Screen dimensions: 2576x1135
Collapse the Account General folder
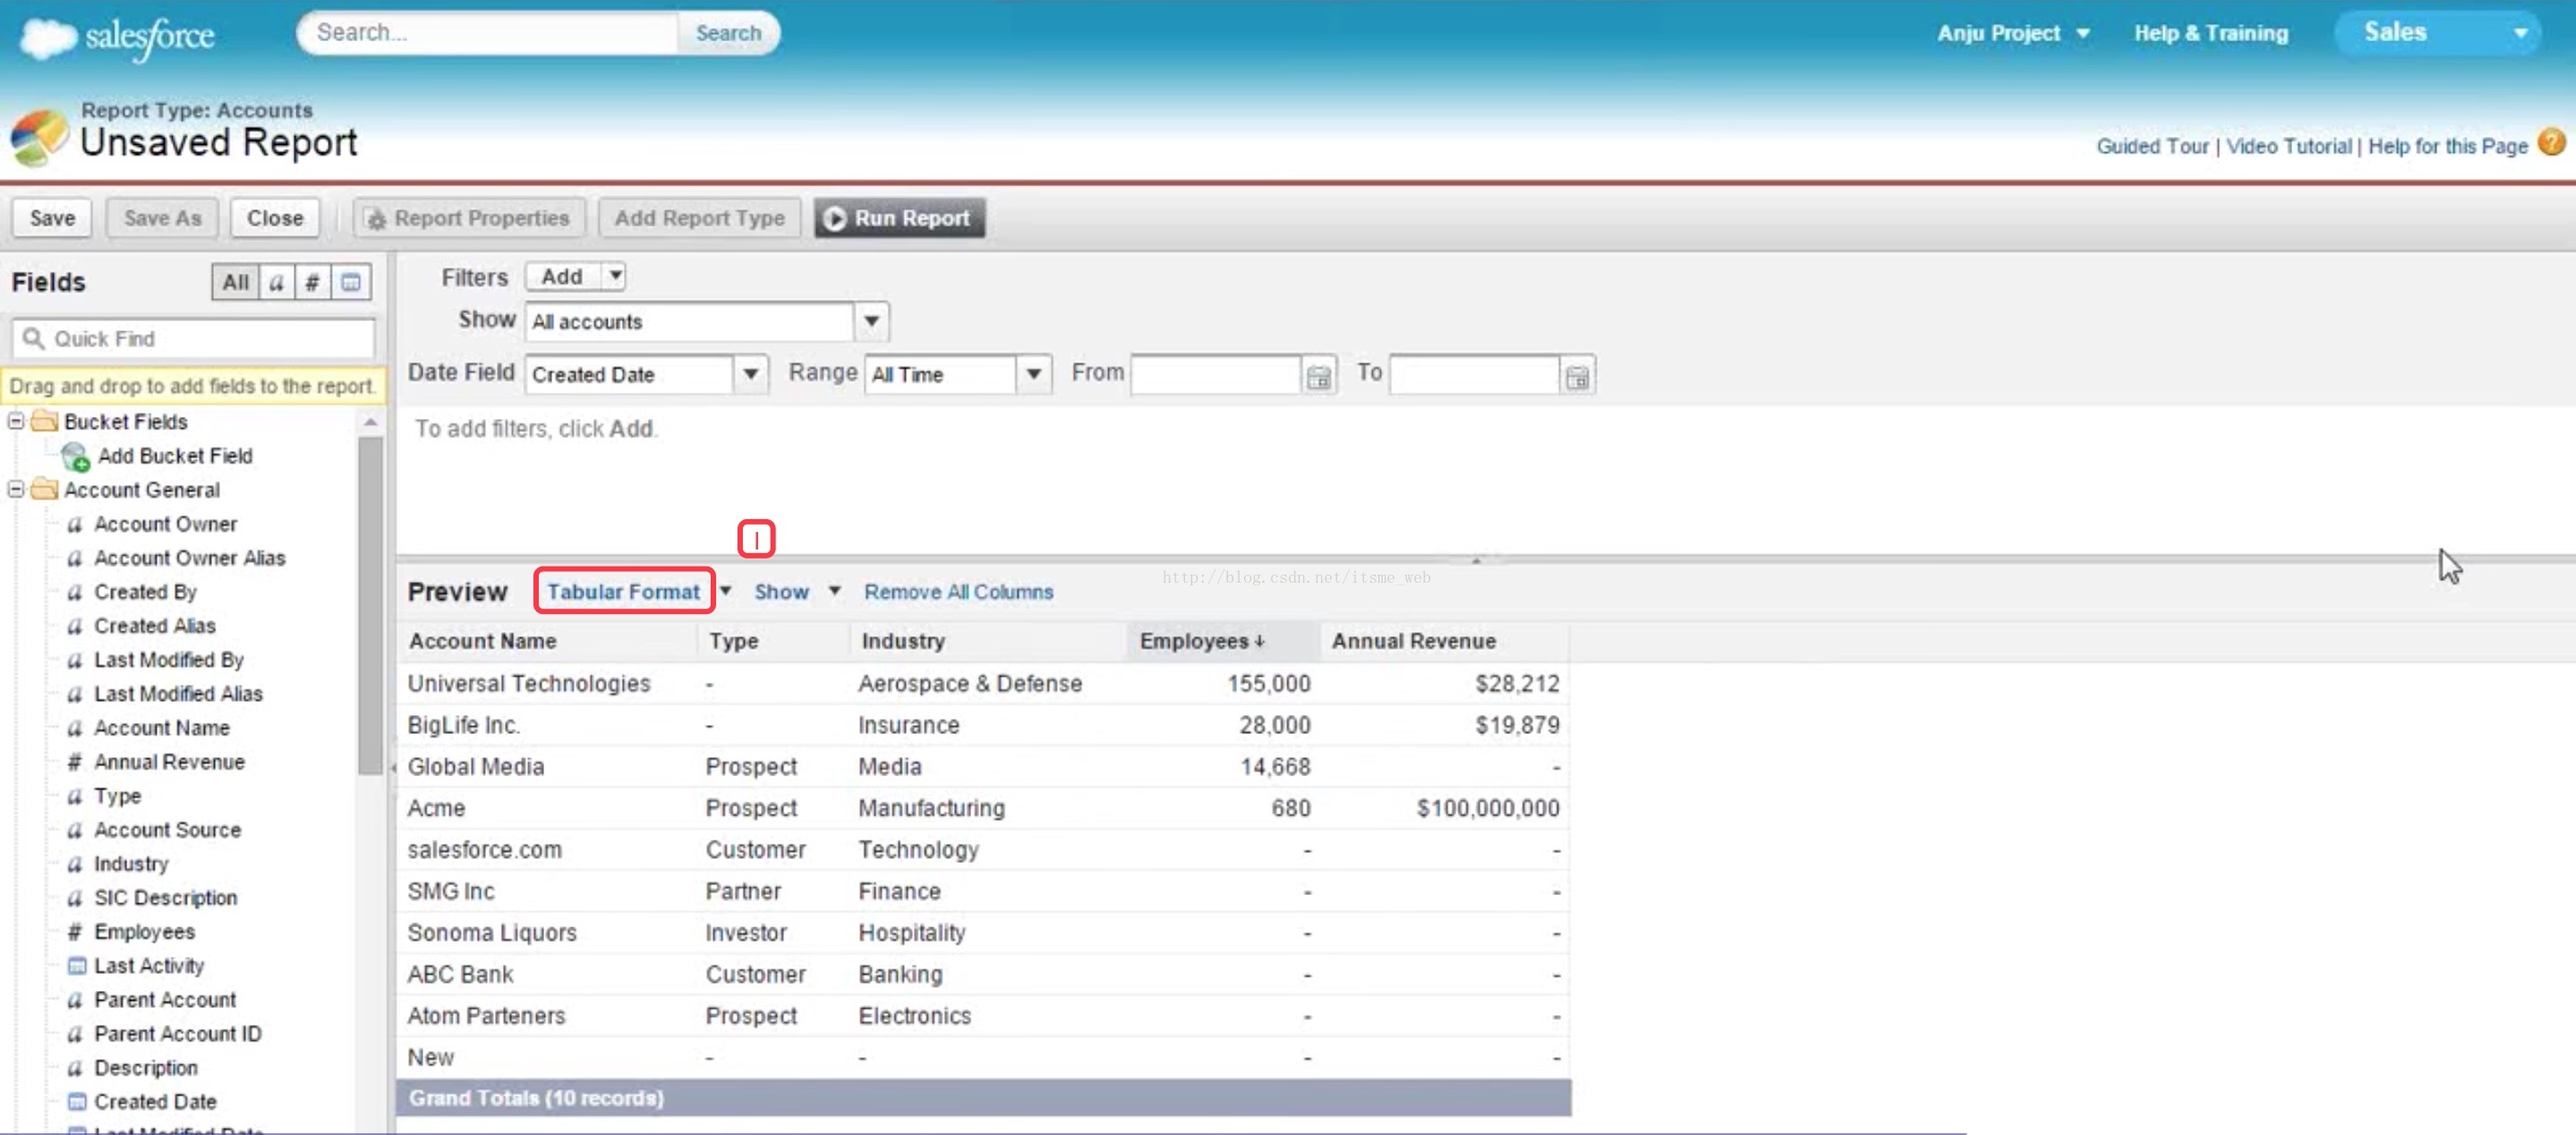(16, 489)
